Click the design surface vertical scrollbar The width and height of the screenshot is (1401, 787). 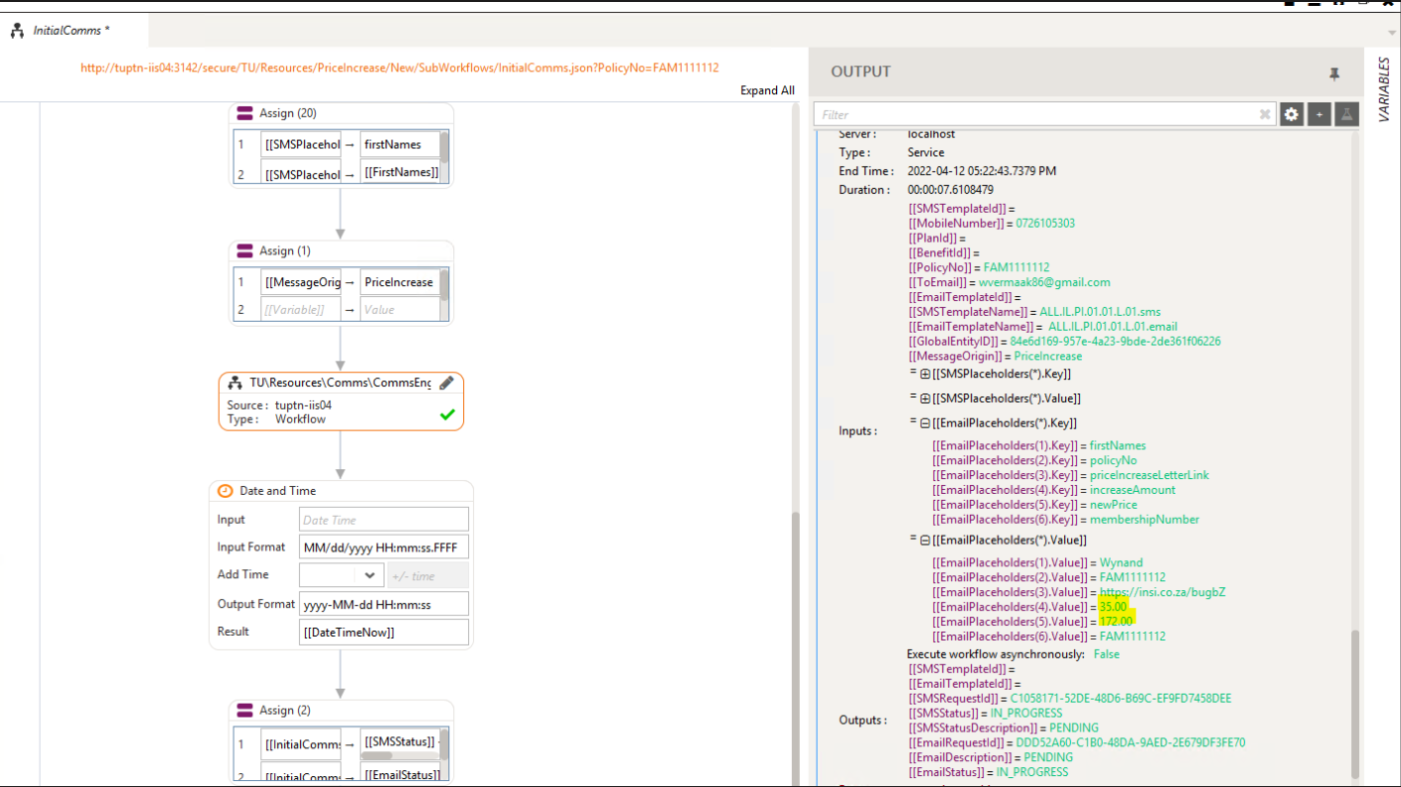point(796,647)
